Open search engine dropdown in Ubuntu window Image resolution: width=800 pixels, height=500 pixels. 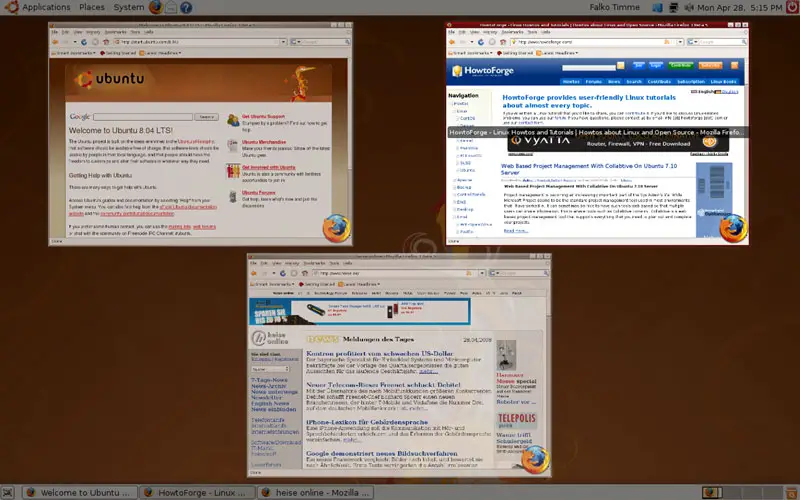[296, 42]
